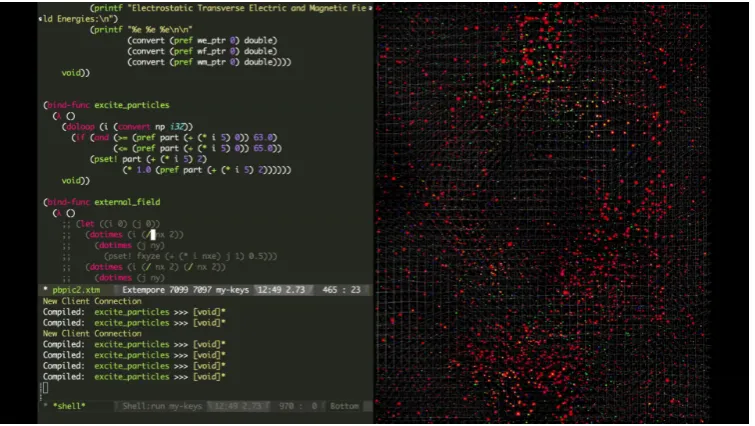755x426 pixels.
Task: Click the 465 : 23 line/column indicator
Action: pyautogui.click(x=341, y=290)
